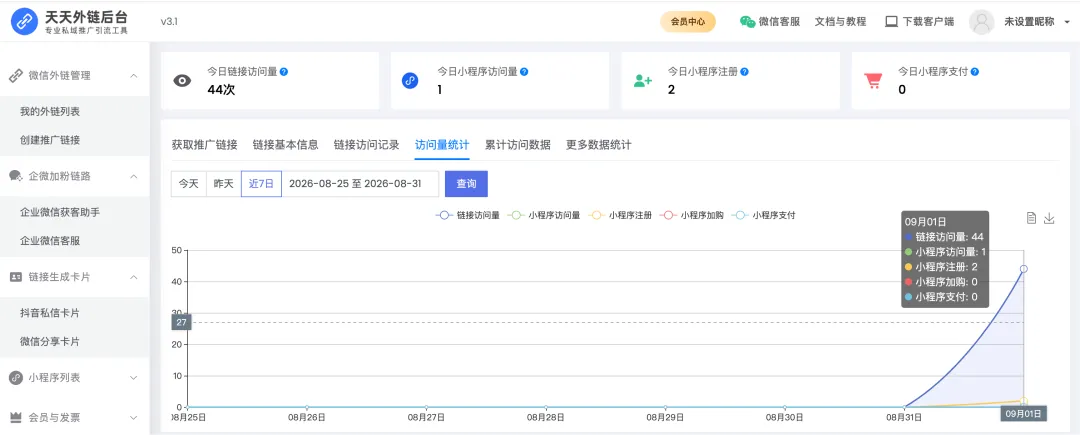Screen dimensions: 1080x435
Task: Toggle 小程序支付 series in chart legend
Action: (763, 215)
